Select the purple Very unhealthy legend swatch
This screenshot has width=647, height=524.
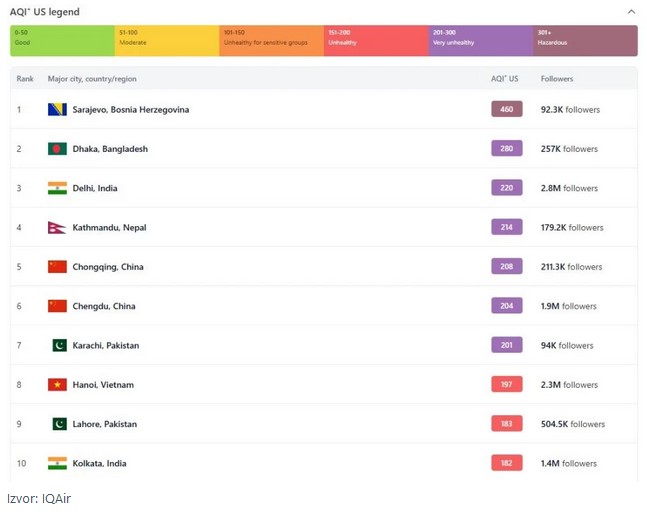click(x=480, y=40)
